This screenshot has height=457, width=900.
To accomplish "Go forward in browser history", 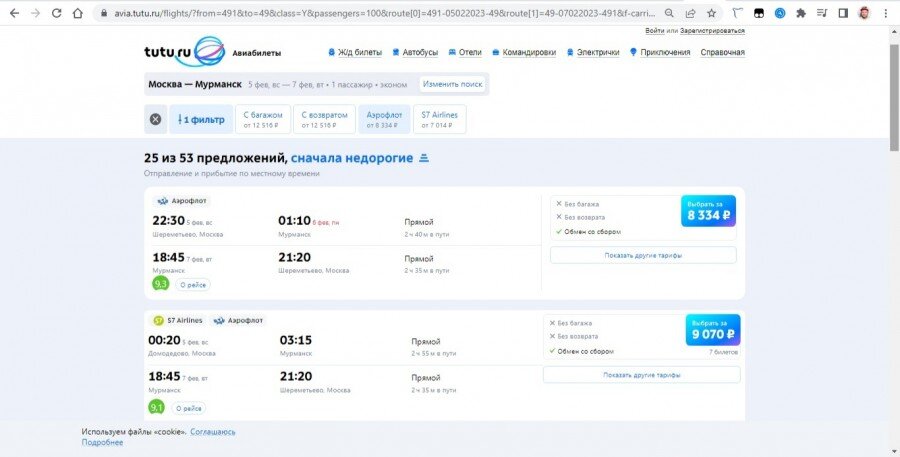I will [36, 13].
